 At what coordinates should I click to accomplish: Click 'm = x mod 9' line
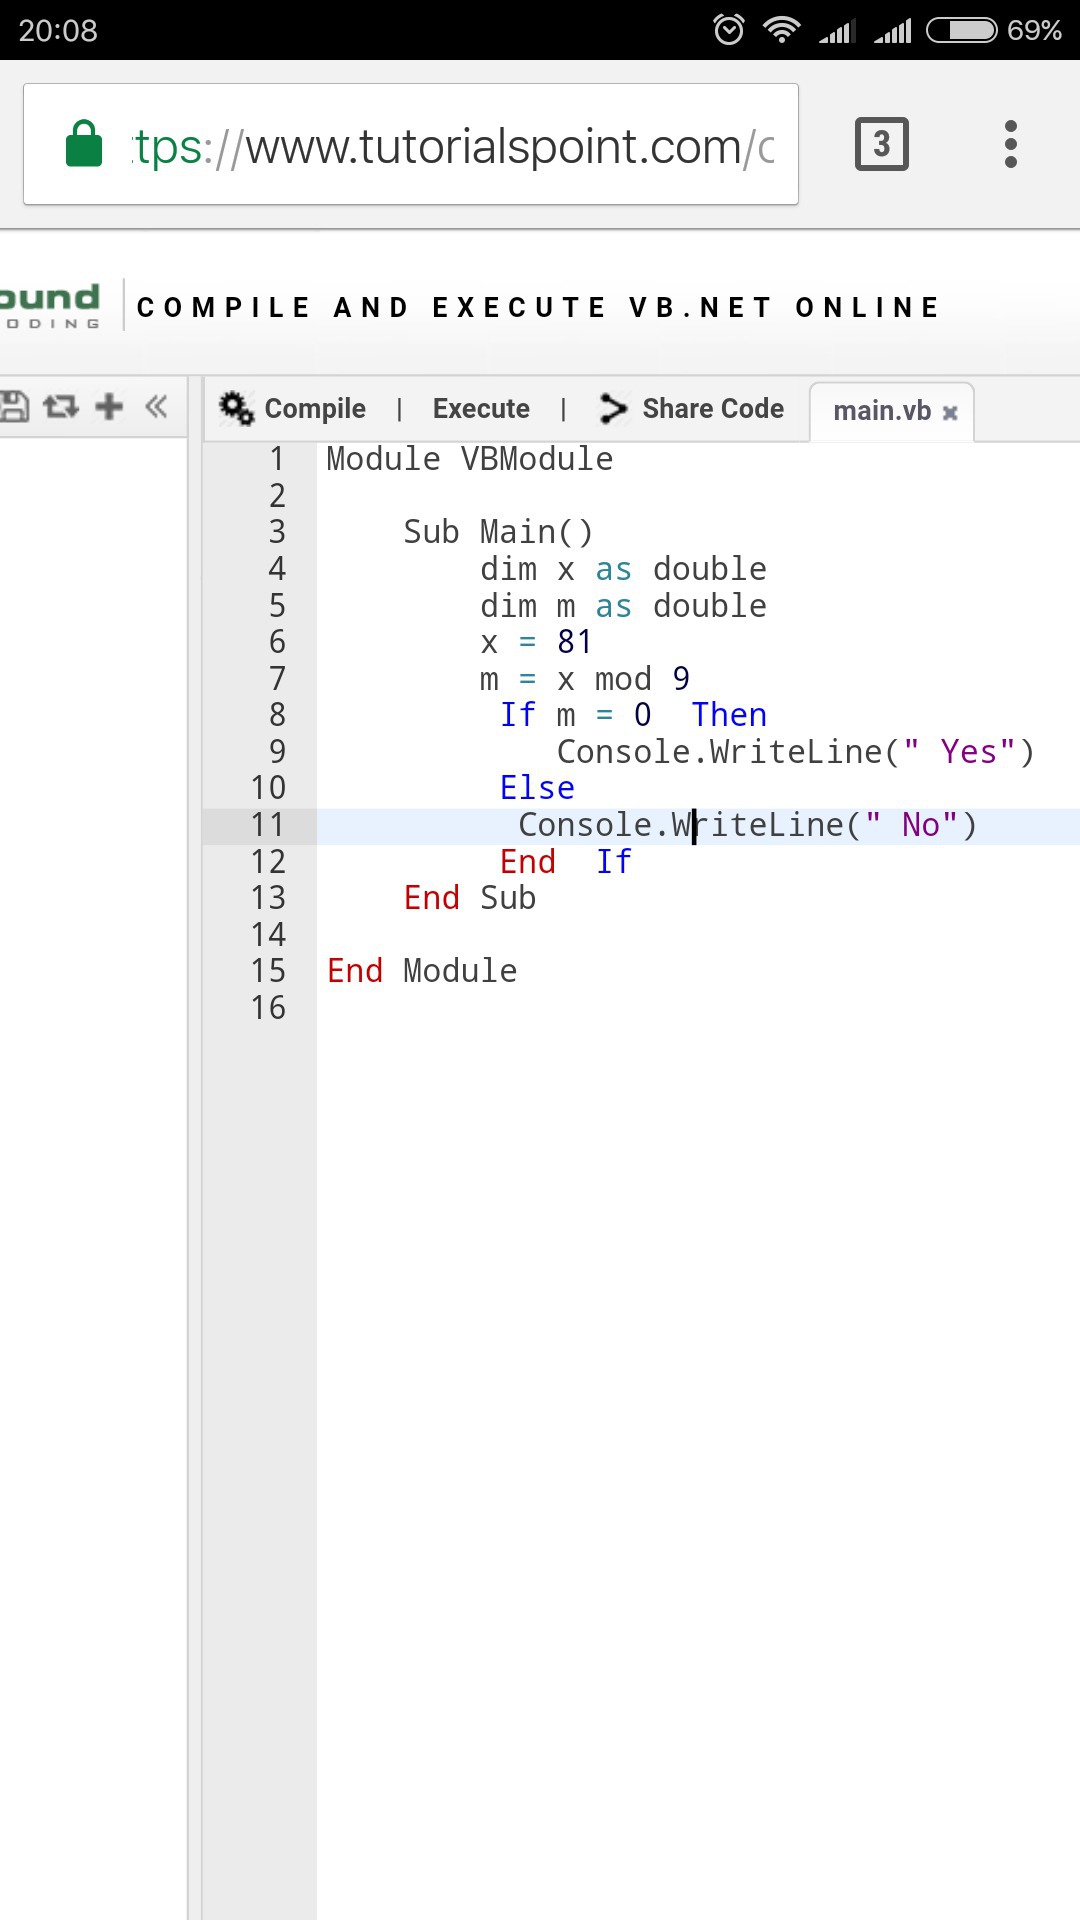(x=585, y=679)
